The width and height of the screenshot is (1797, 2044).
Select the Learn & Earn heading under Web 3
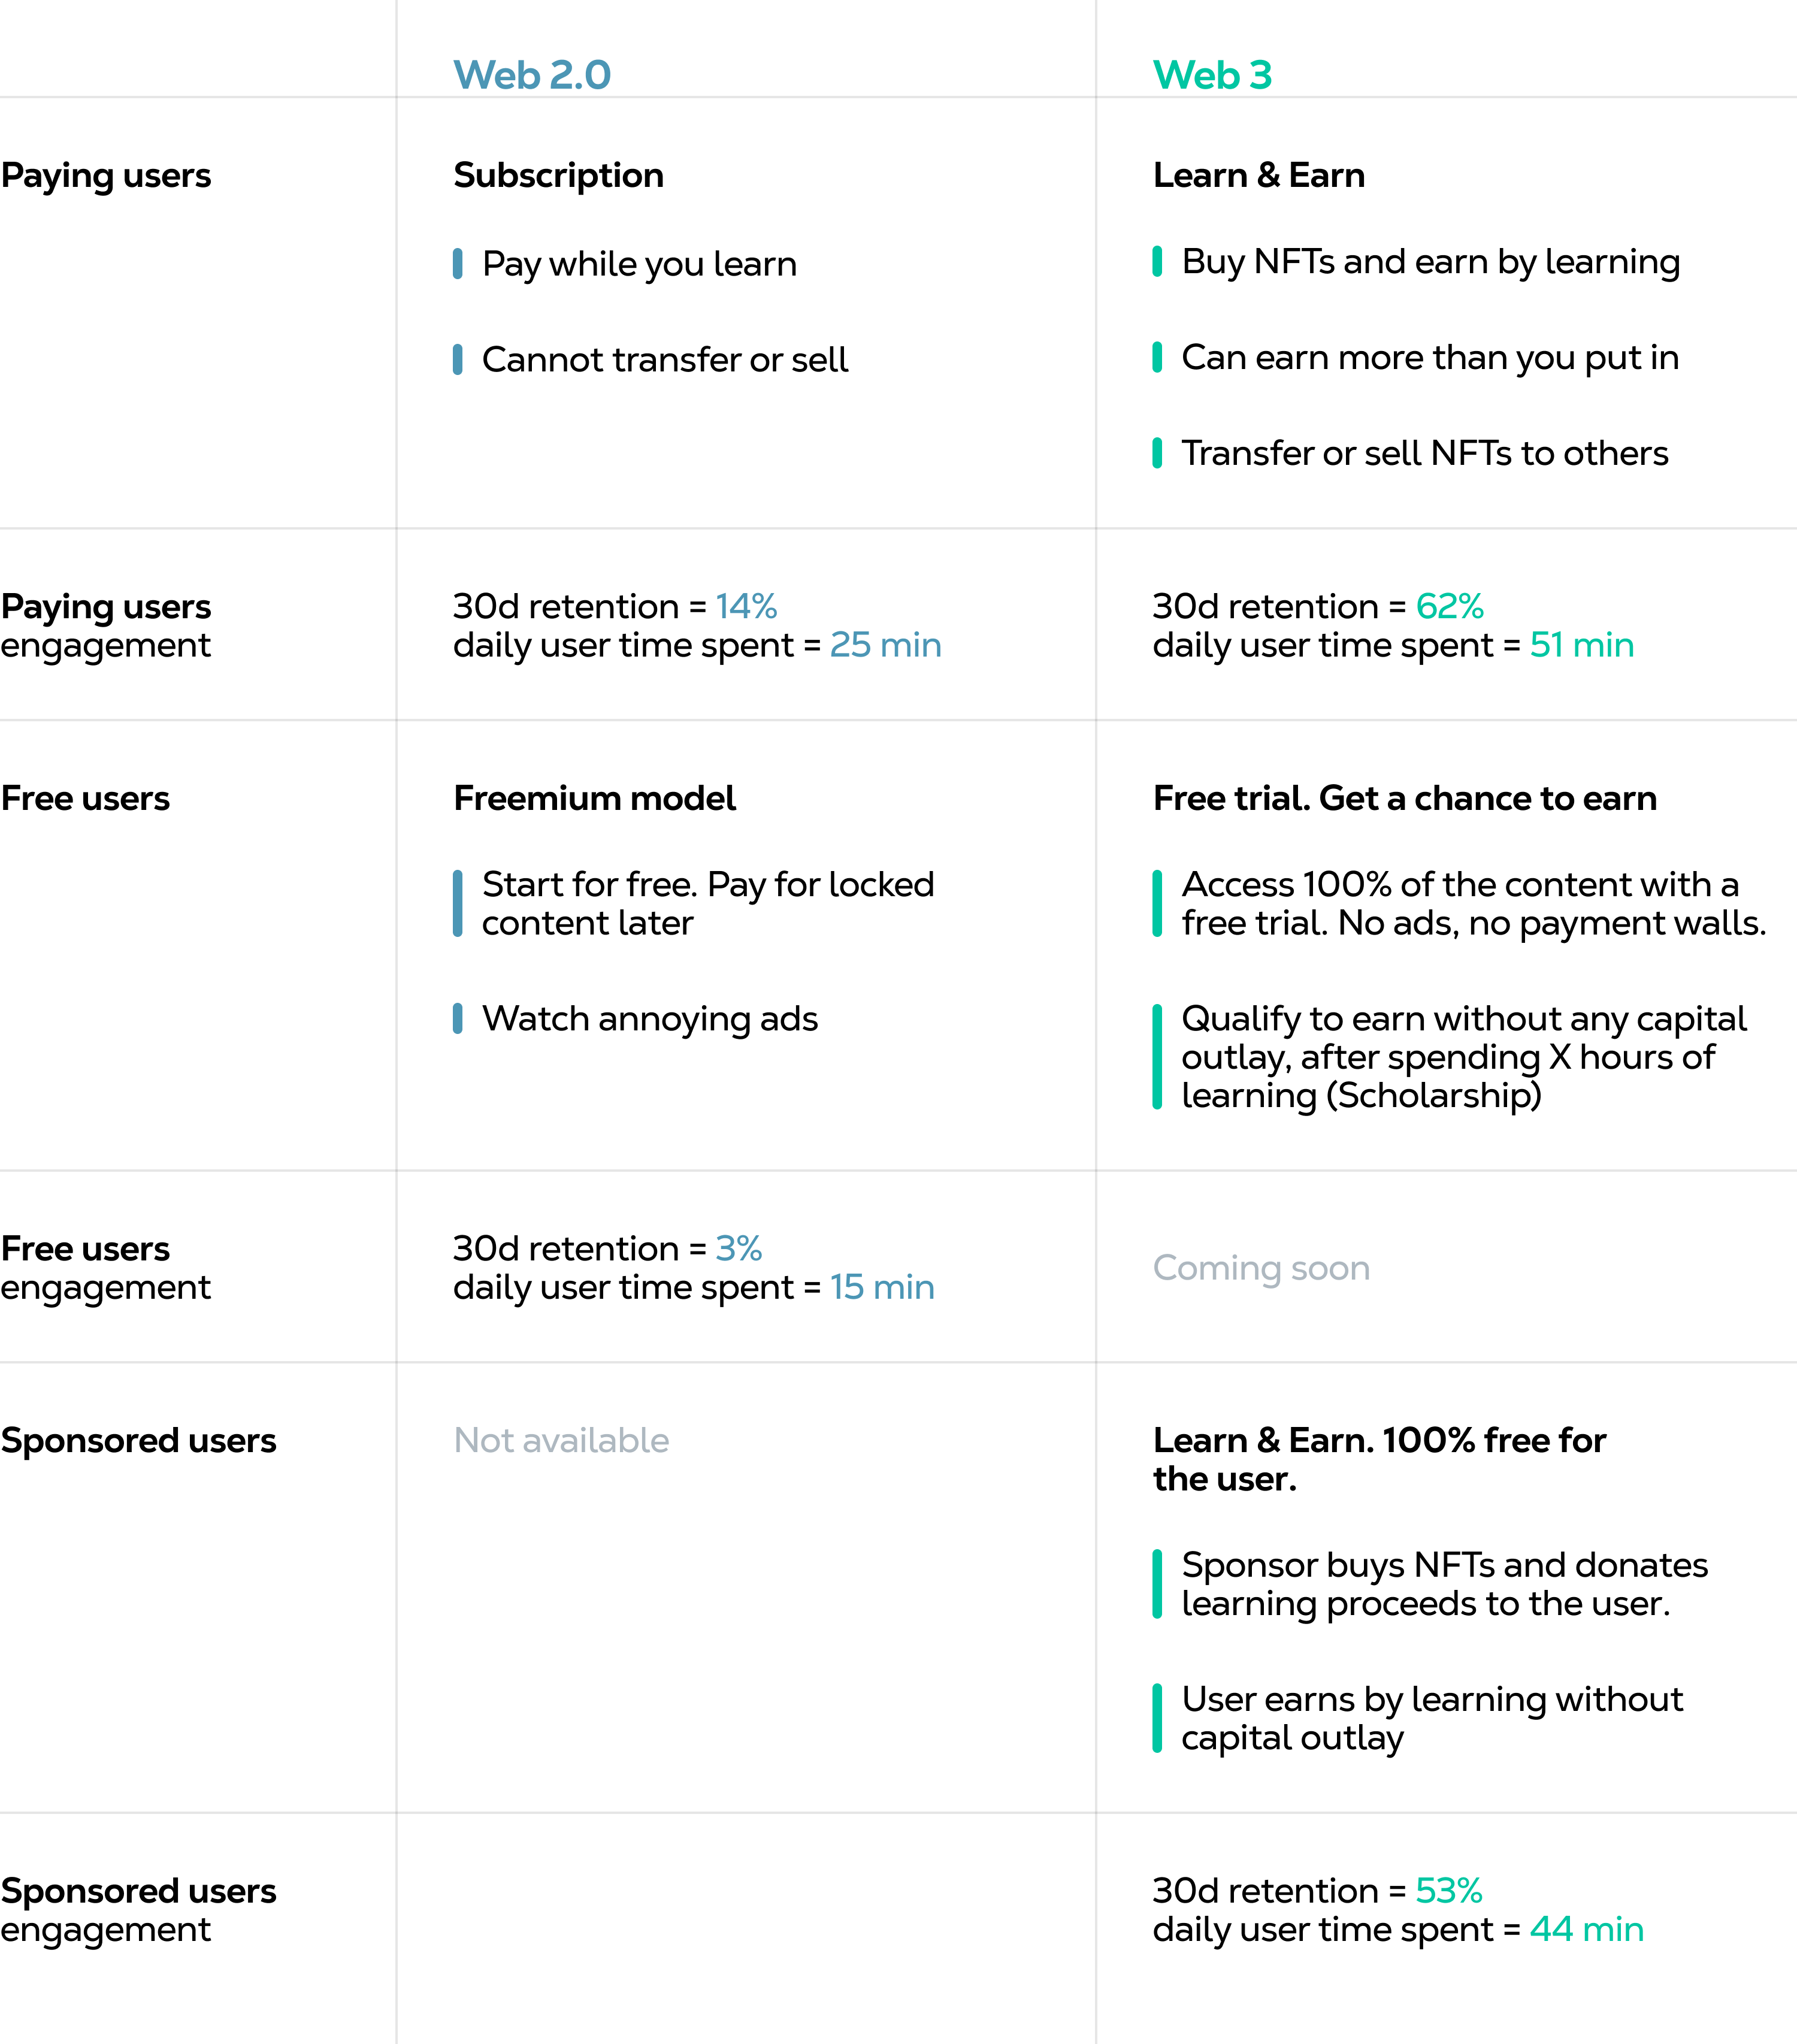[x=1258, y=175]
